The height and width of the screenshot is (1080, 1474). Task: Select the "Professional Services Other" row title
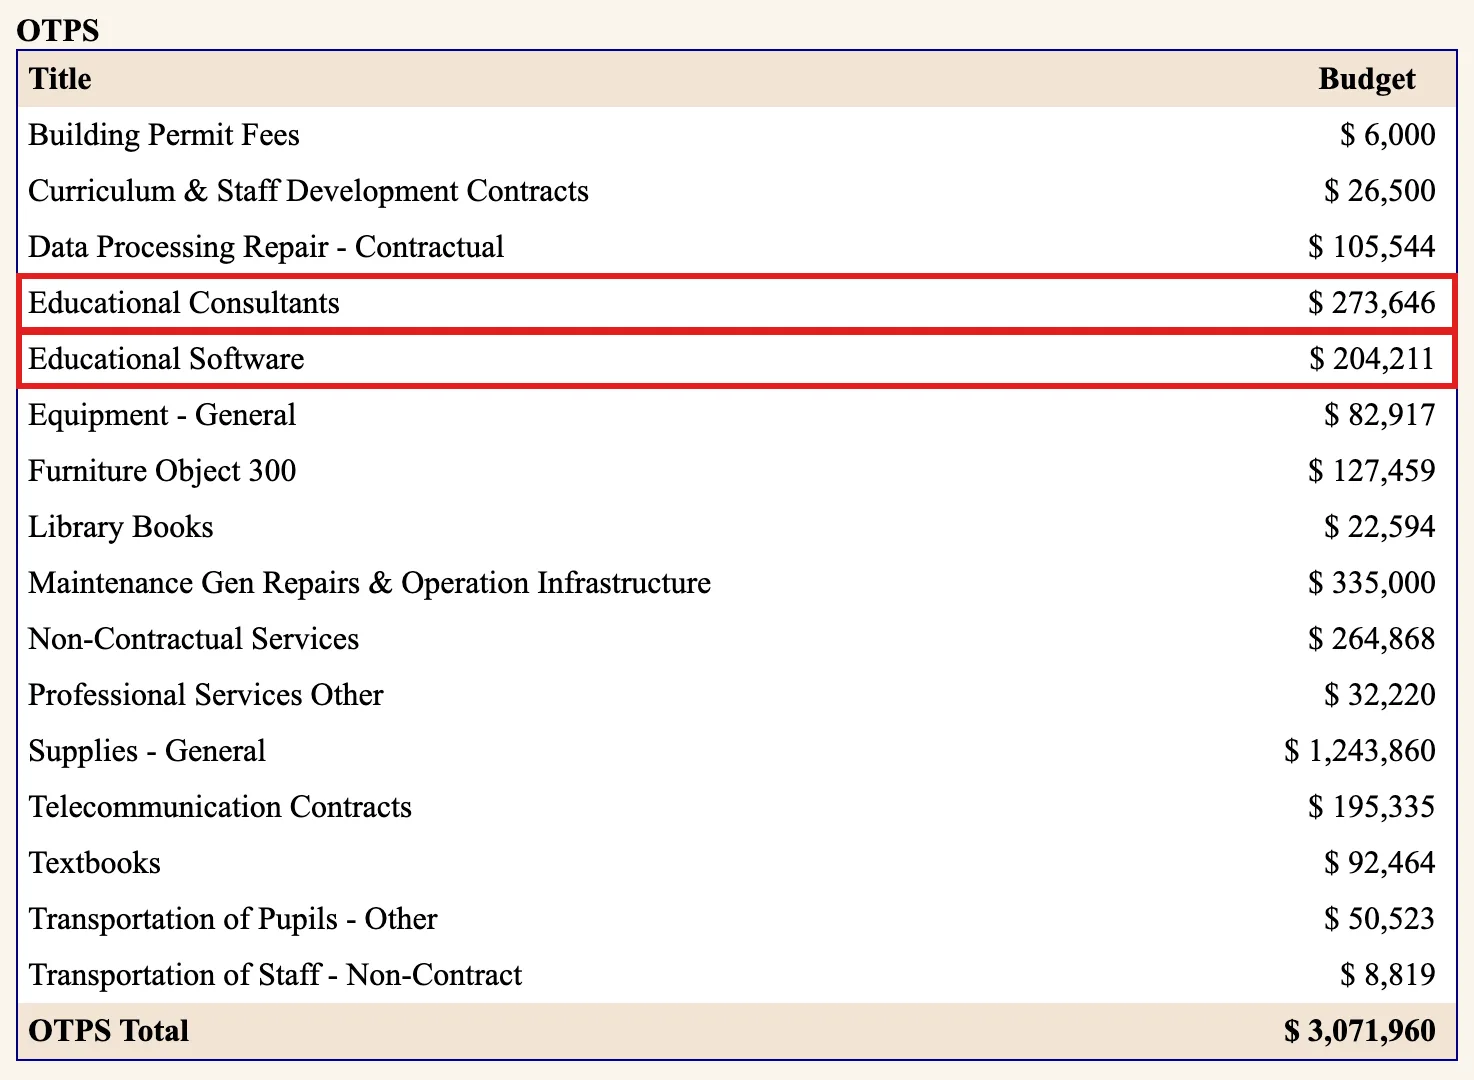(206, 695)
